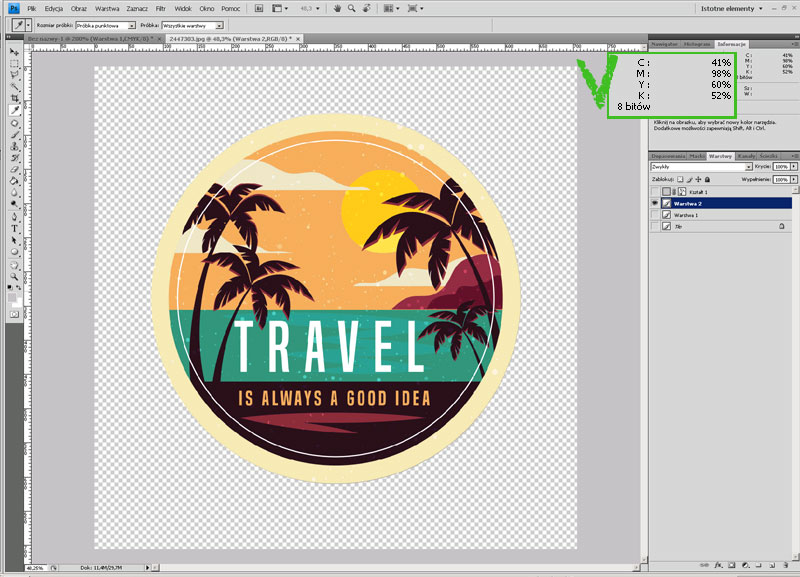Show the Kształt 1 layer

(x=654, y=191)
